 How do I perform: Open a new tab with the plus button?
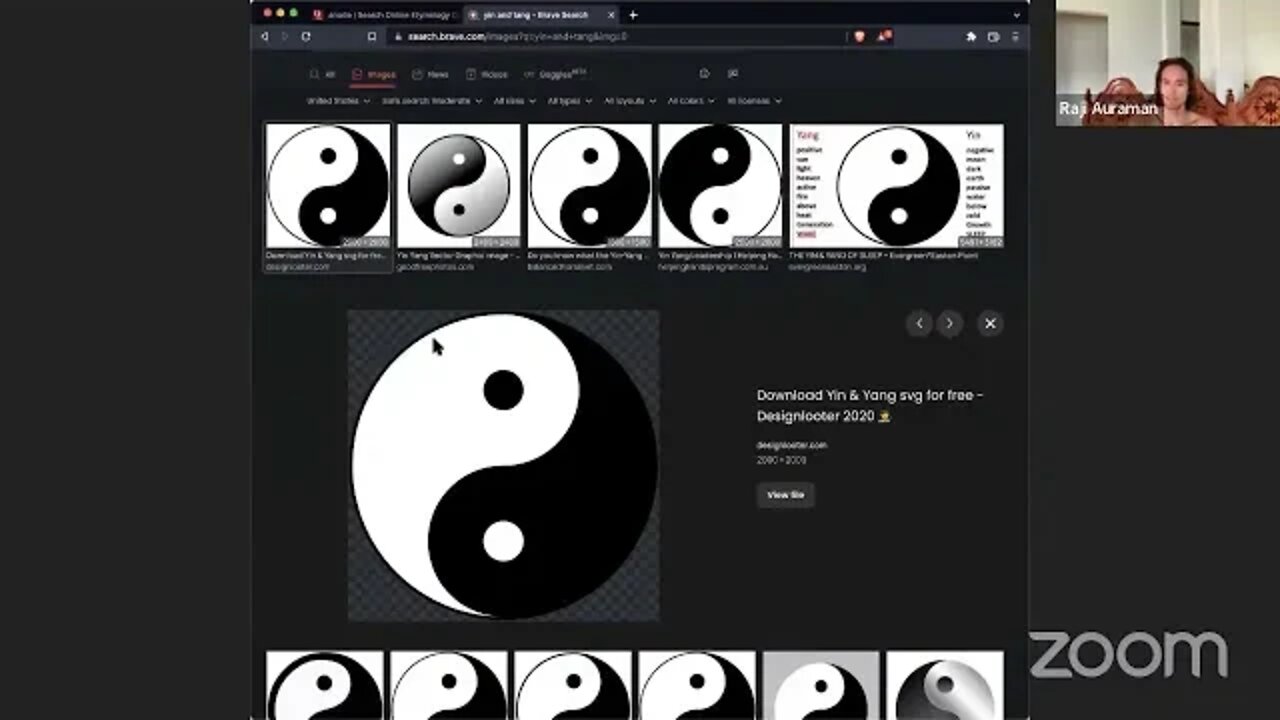click(633, 15)
